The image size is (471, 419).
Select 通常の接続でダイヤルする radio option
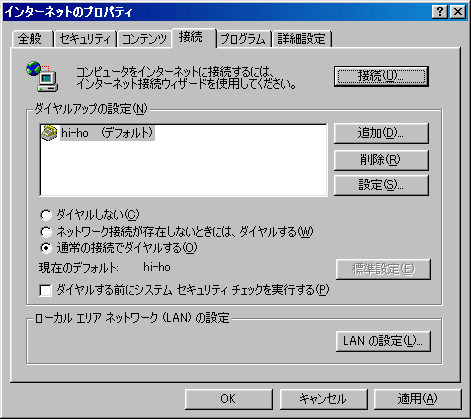pos(46,248)
